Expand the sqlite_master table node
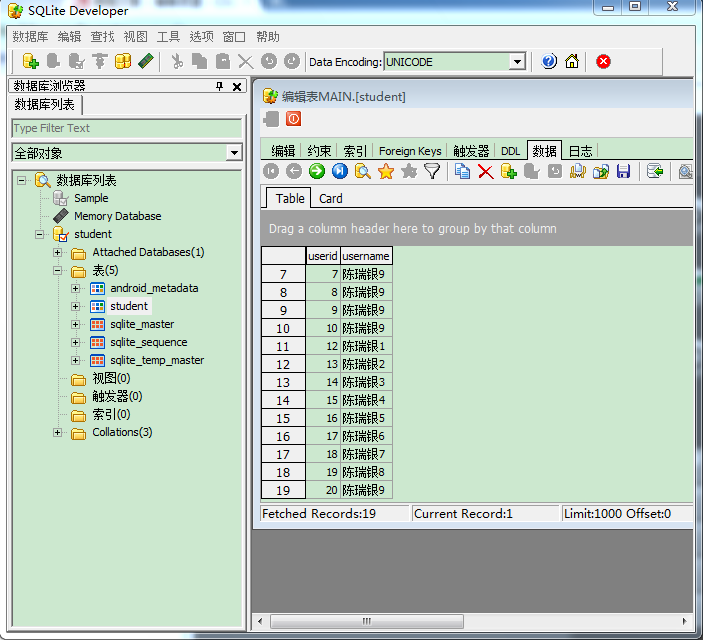 (x=76, y=324)
